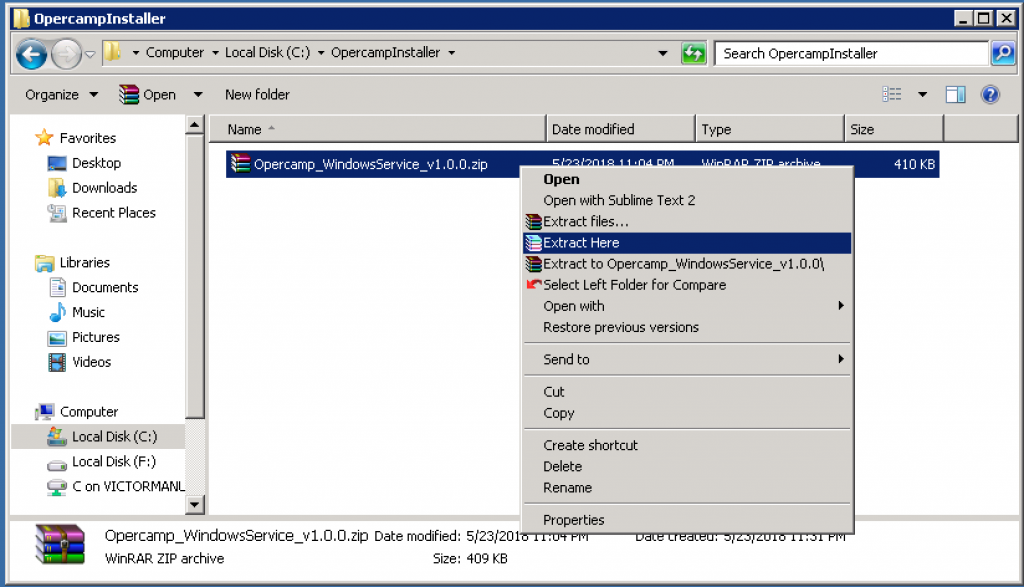The image size is (1024, 587).
Task: Click Extract to Opercamp_WindowsService_v1.0.0\ option
Action: click(x=683, y=264)
